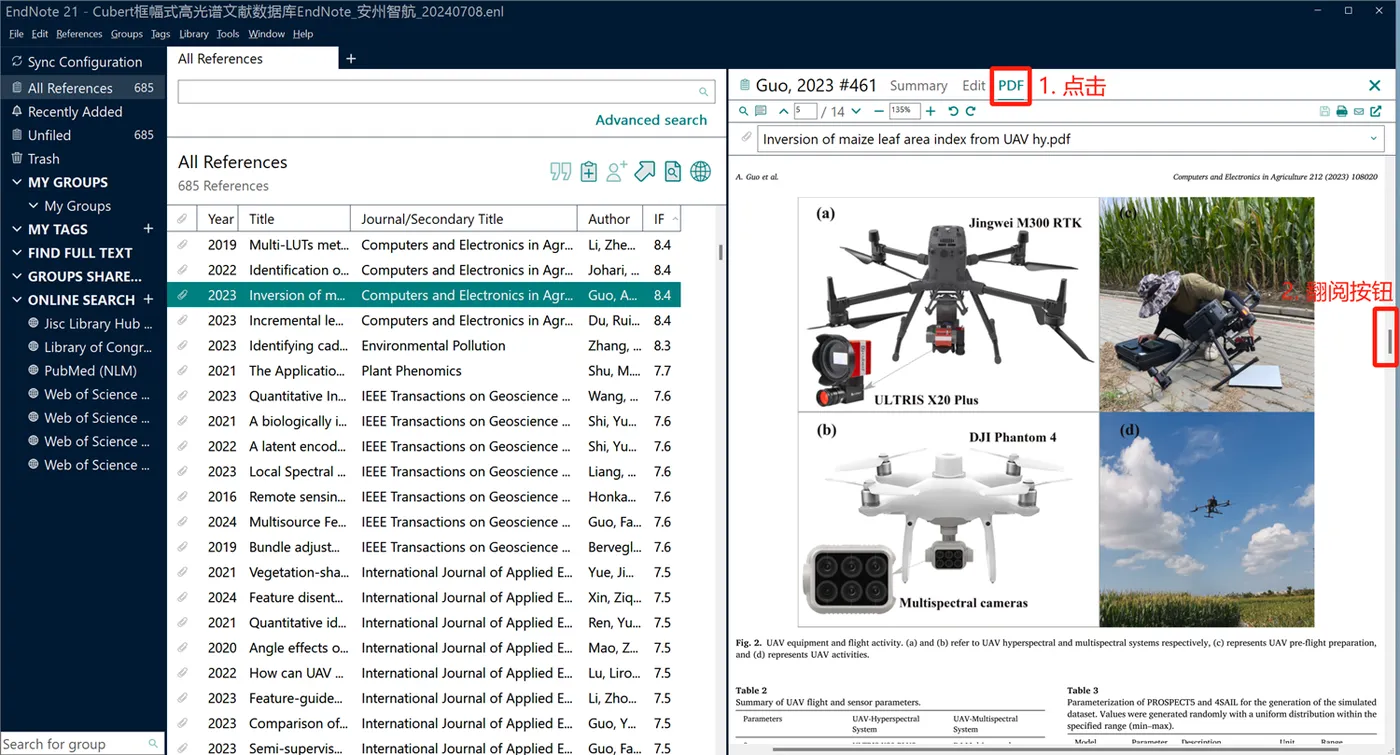
Task: Switch to the PDF tab
Action: (x=1011, y=86)
